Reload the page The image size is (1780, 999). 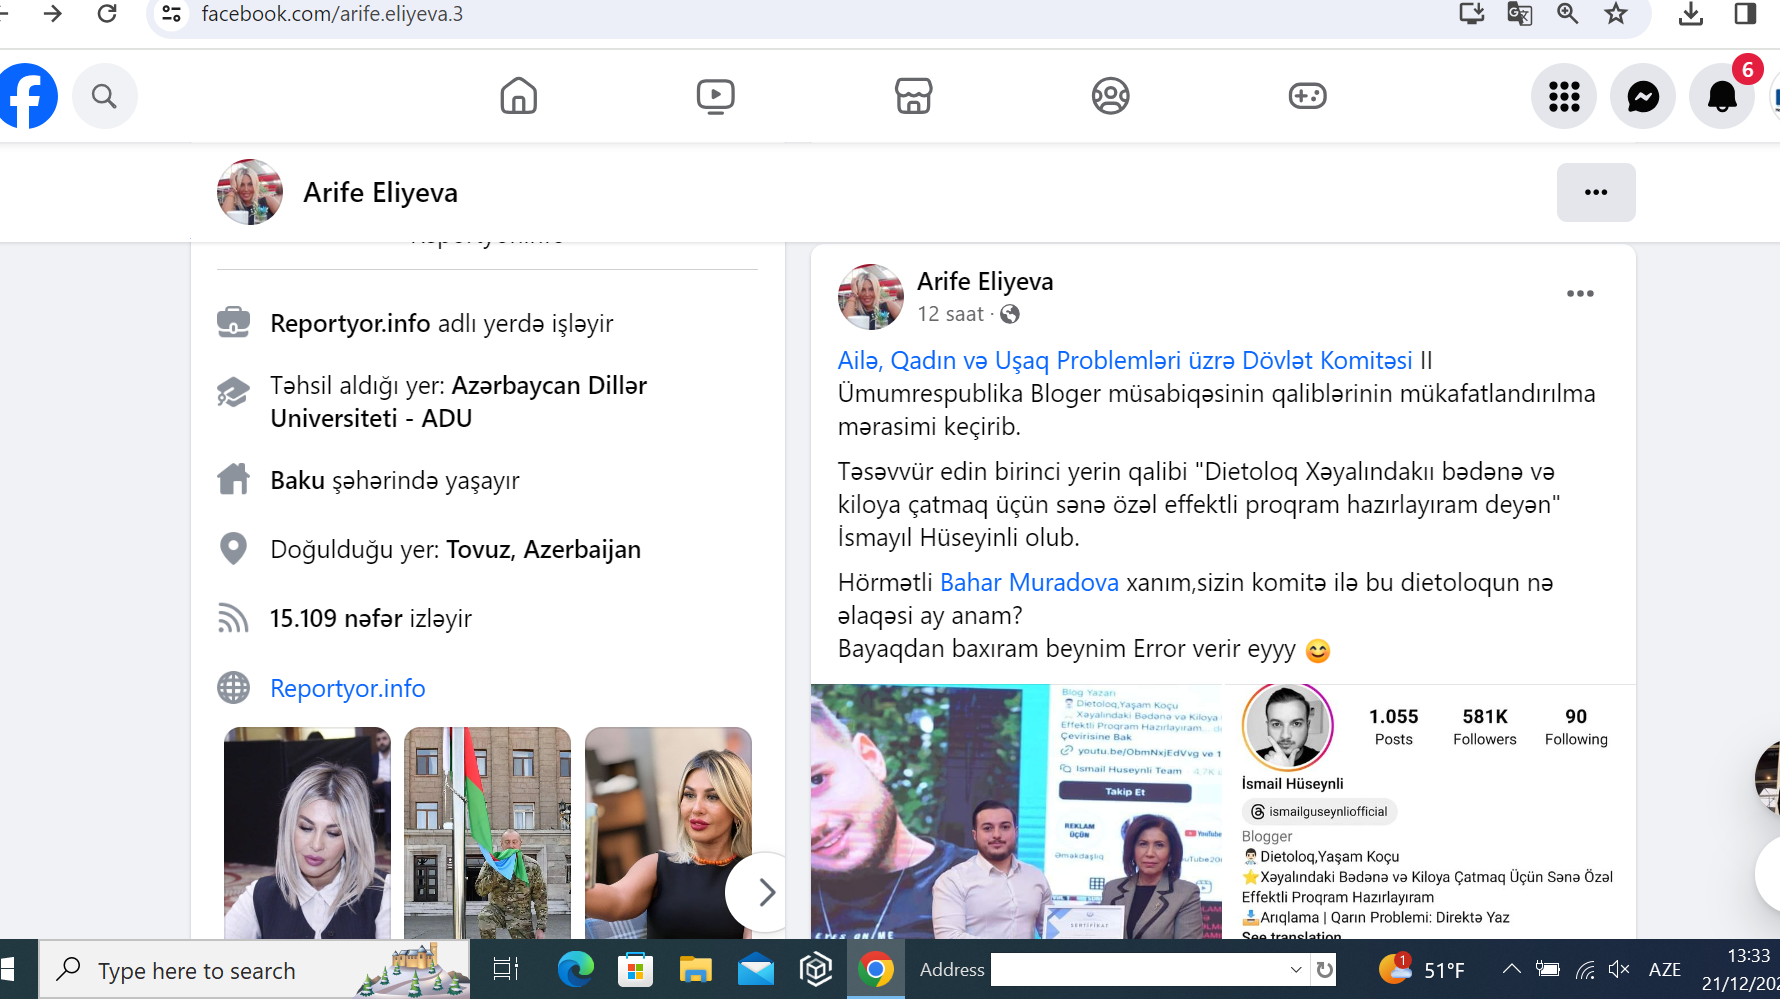point(107,14)
